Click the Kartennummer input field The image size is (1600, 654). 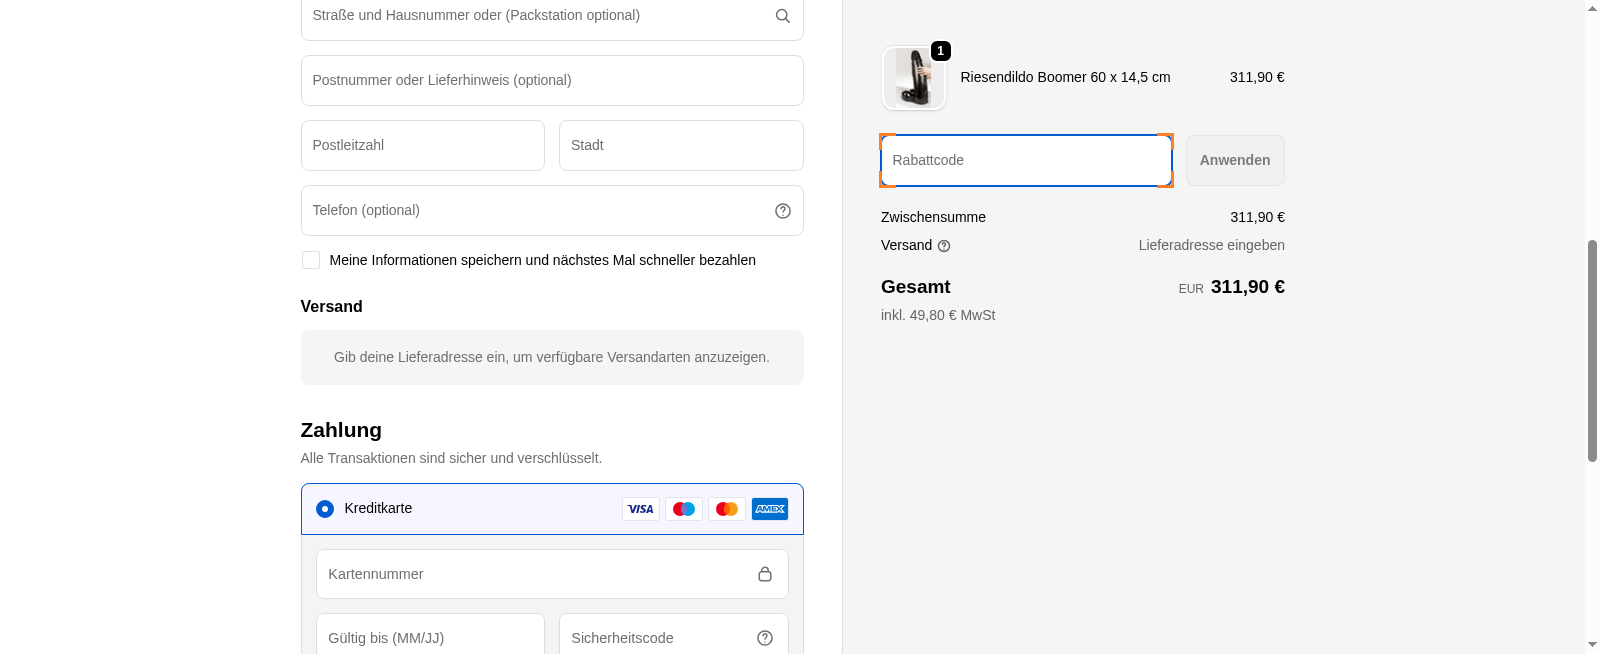pyautogui.click(x=535, y=574)
